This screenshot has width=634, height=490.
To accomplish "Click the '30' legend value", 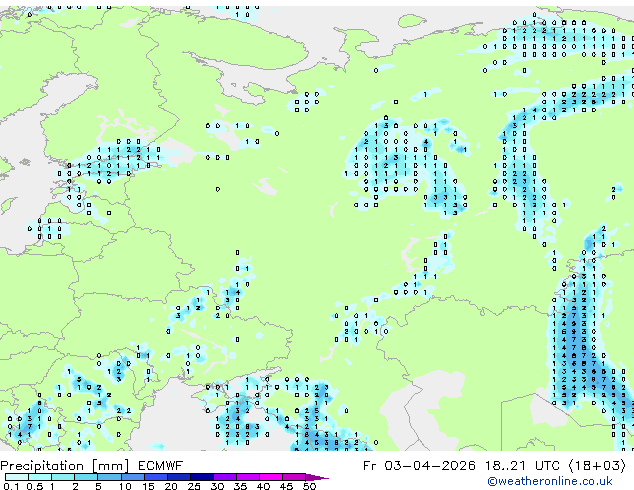I will click(218, 486).
